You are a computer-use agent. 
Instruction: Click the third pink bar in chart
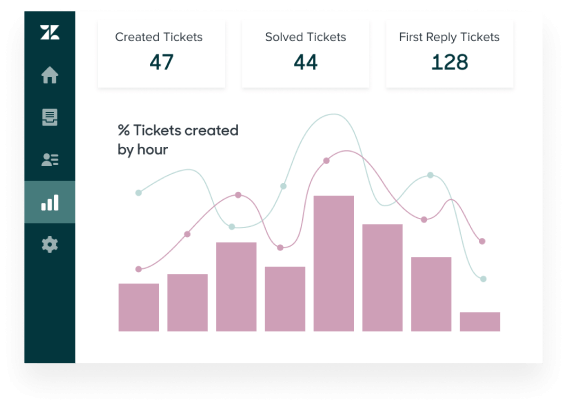(x=236, y=286)
